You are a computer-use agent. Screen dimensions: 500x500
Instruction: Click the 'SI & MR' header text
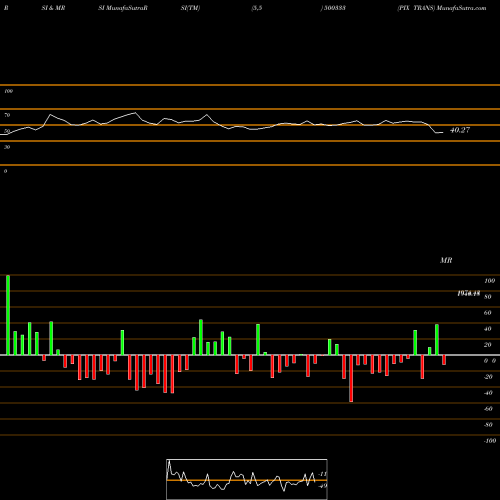pyautogui.click(x=53, y=8)
